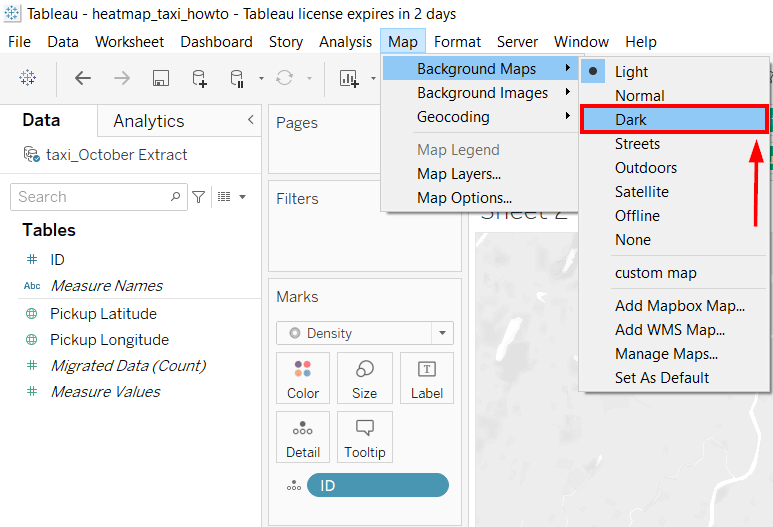
Task: Click the ID pill on Marks card
Action: click(378, 486)
